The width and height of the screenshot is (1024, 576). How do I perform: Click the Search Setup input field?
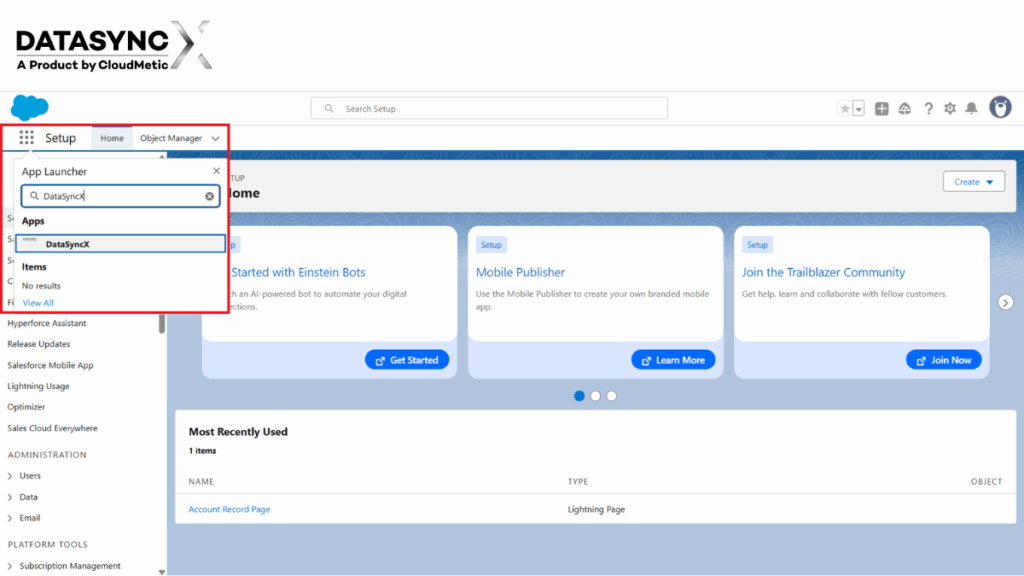pyautogui.click(x=490, y=108)
